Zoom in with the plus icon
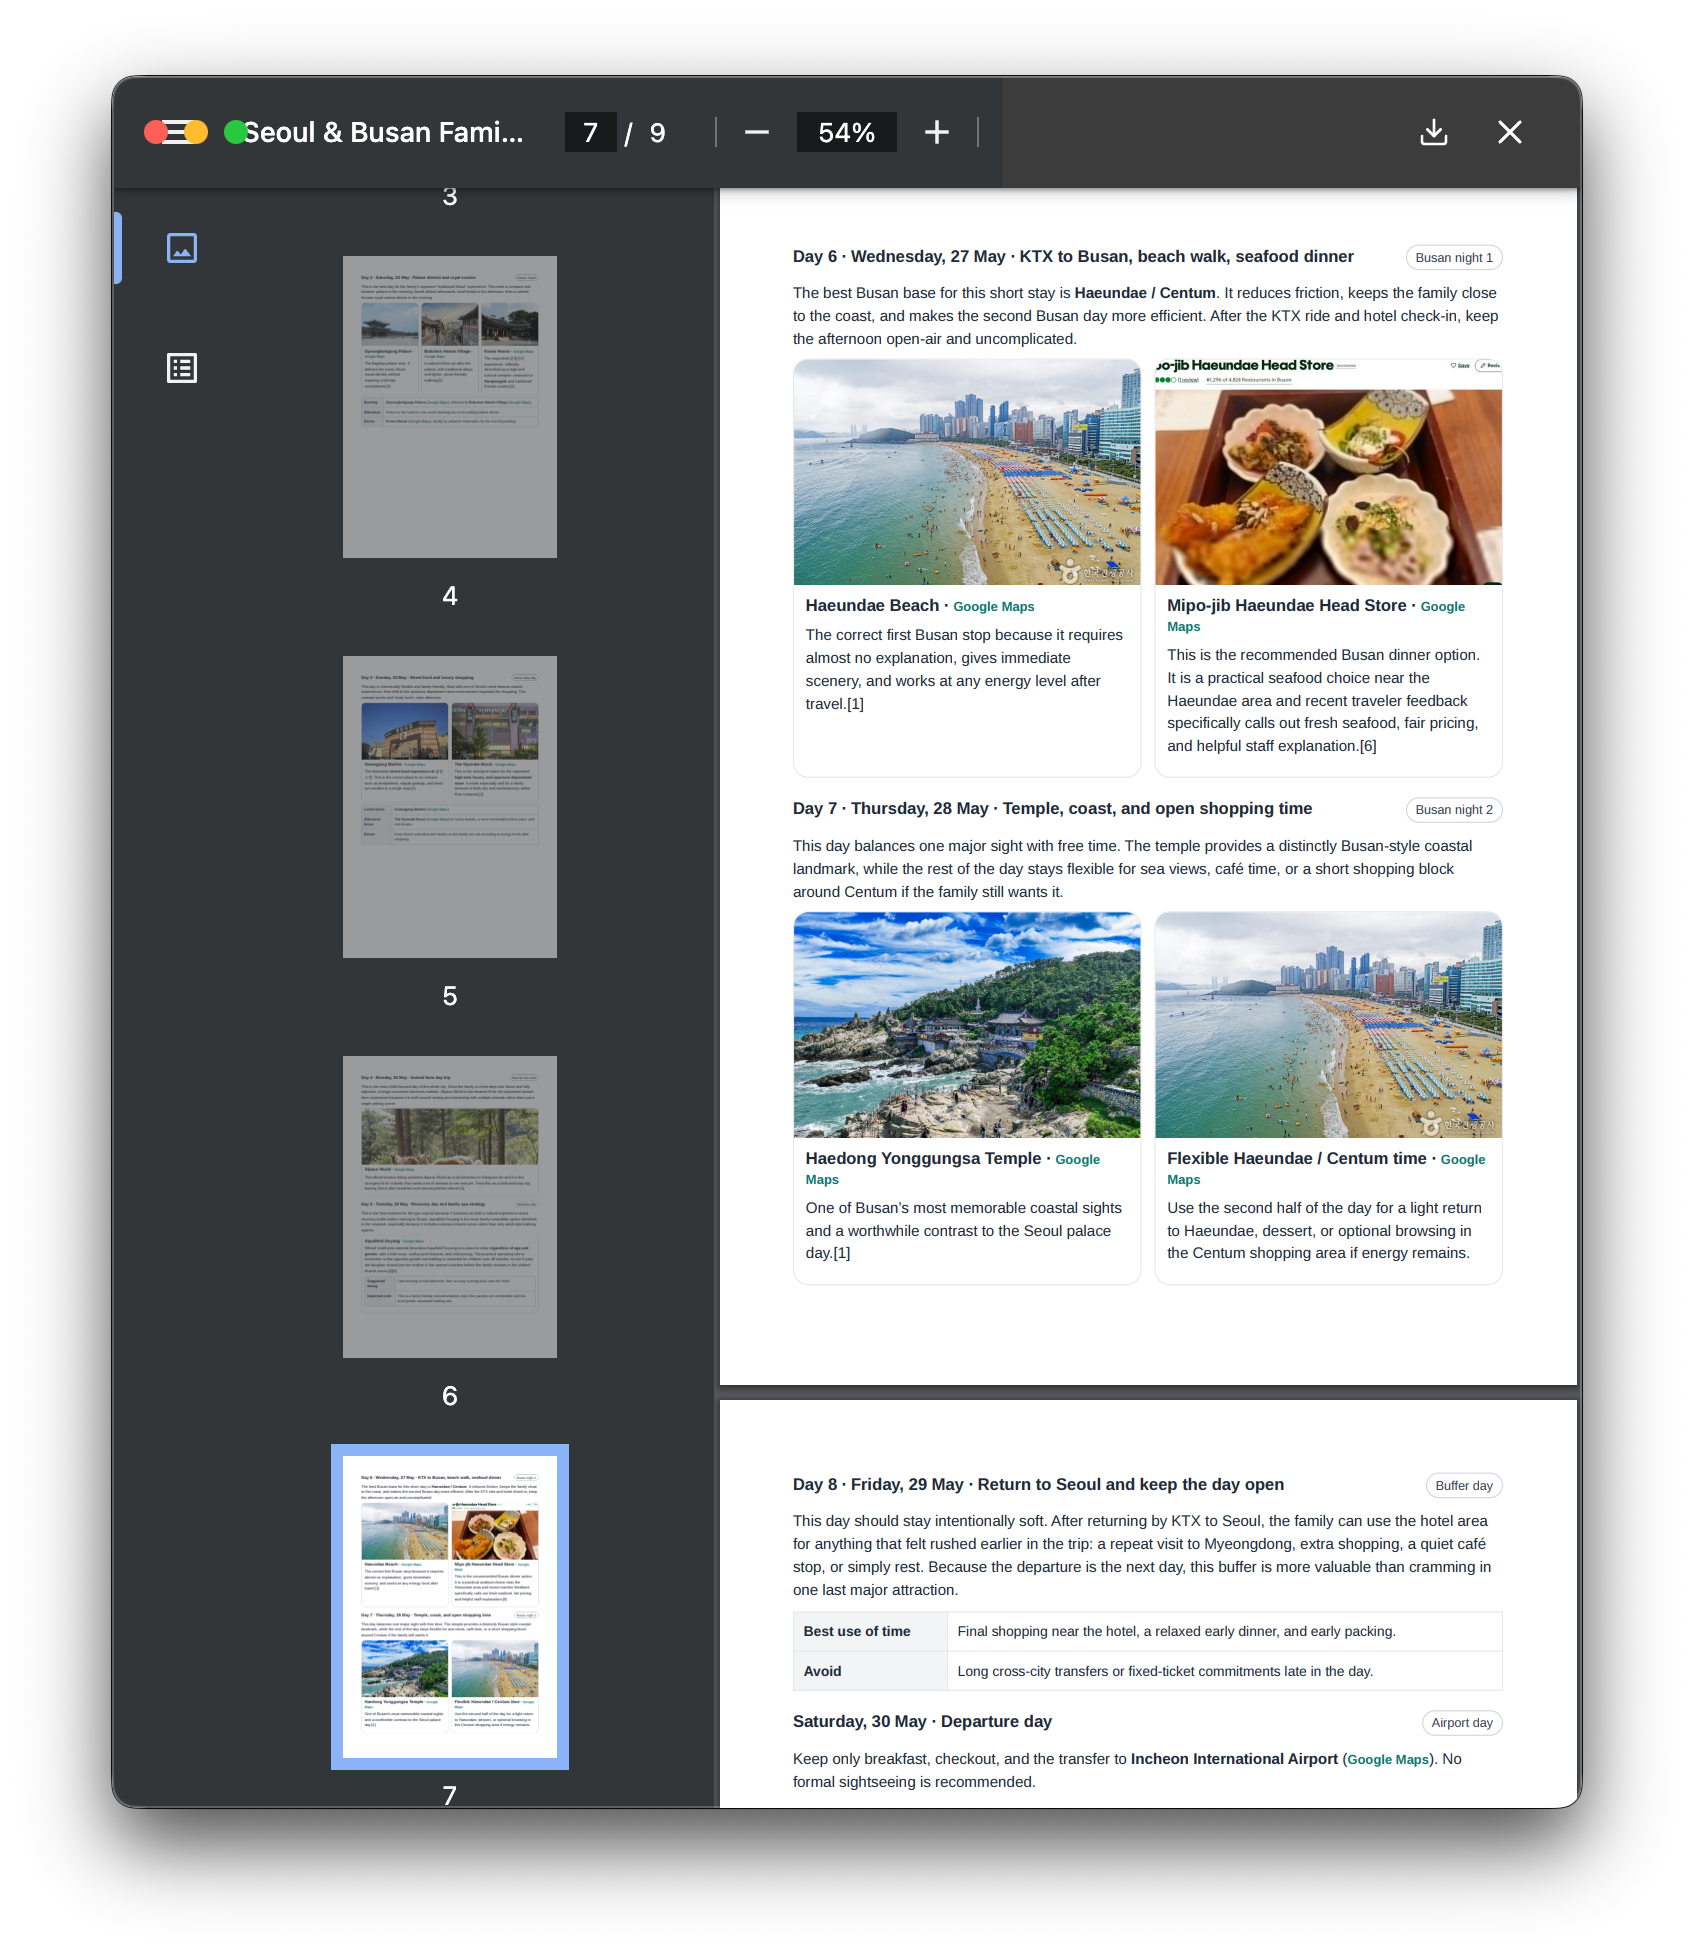Viewport: 1694px width, 1956px height. (937, 132)
